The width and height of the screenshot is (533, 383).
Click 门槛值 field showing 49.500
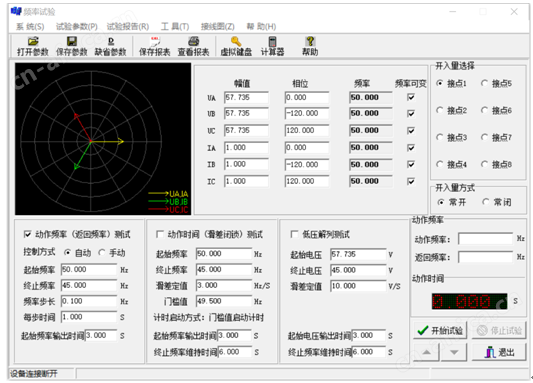224,301
